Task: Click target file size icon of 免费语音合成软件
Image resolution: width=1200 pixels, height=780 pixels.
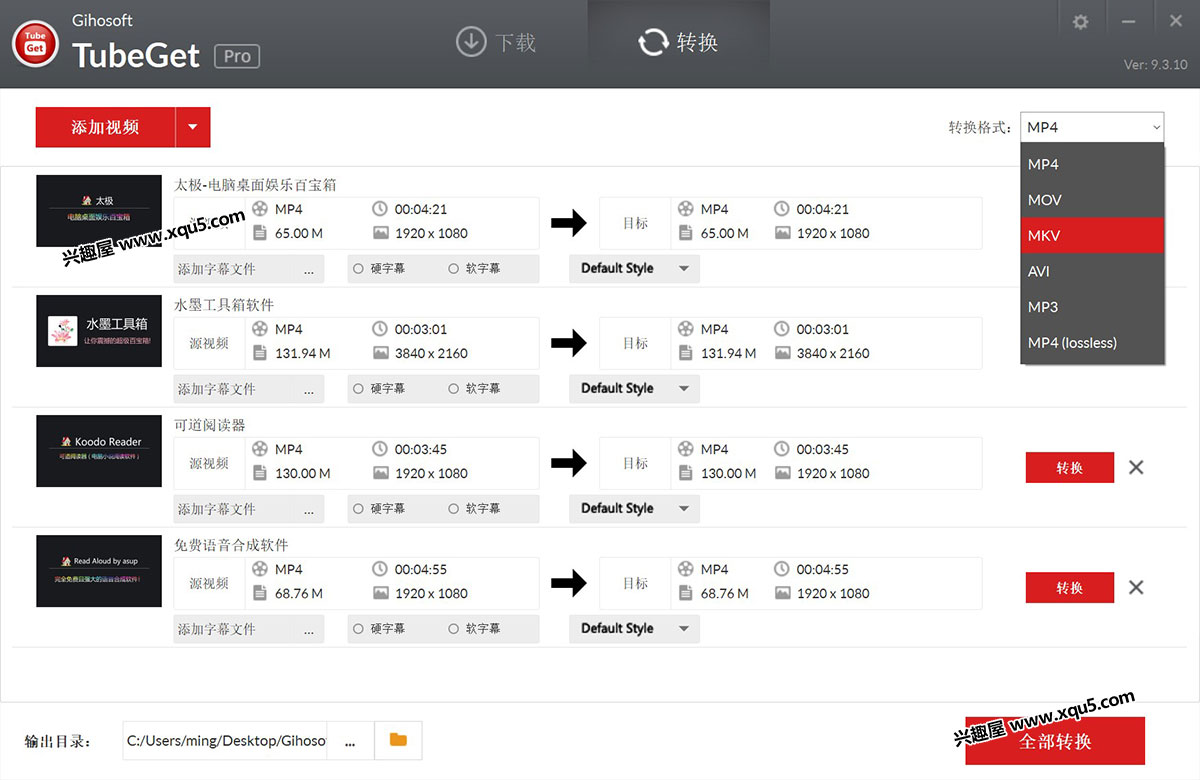Action: pyautogui.click(x=685, y=593)
